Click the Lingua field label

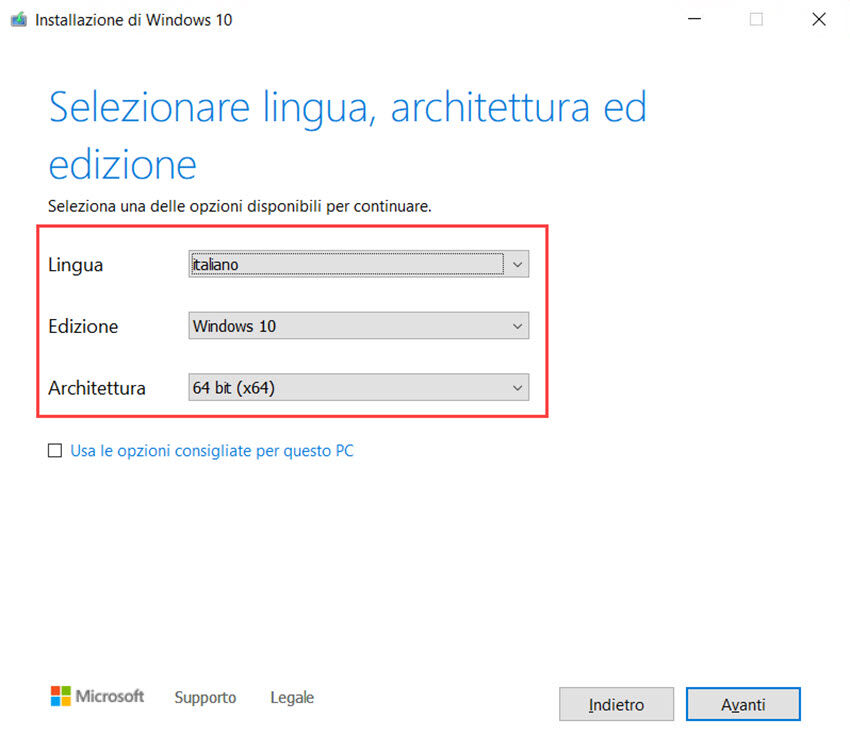click(76, 265)
